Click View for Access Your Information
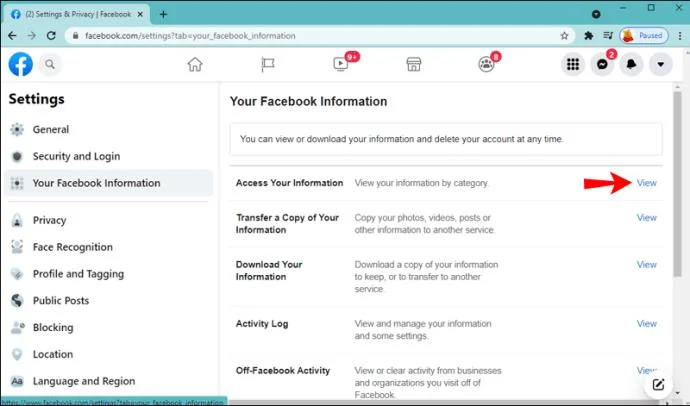Image resolution: width=690 pixels, height=406 pixels. [646, 183]
